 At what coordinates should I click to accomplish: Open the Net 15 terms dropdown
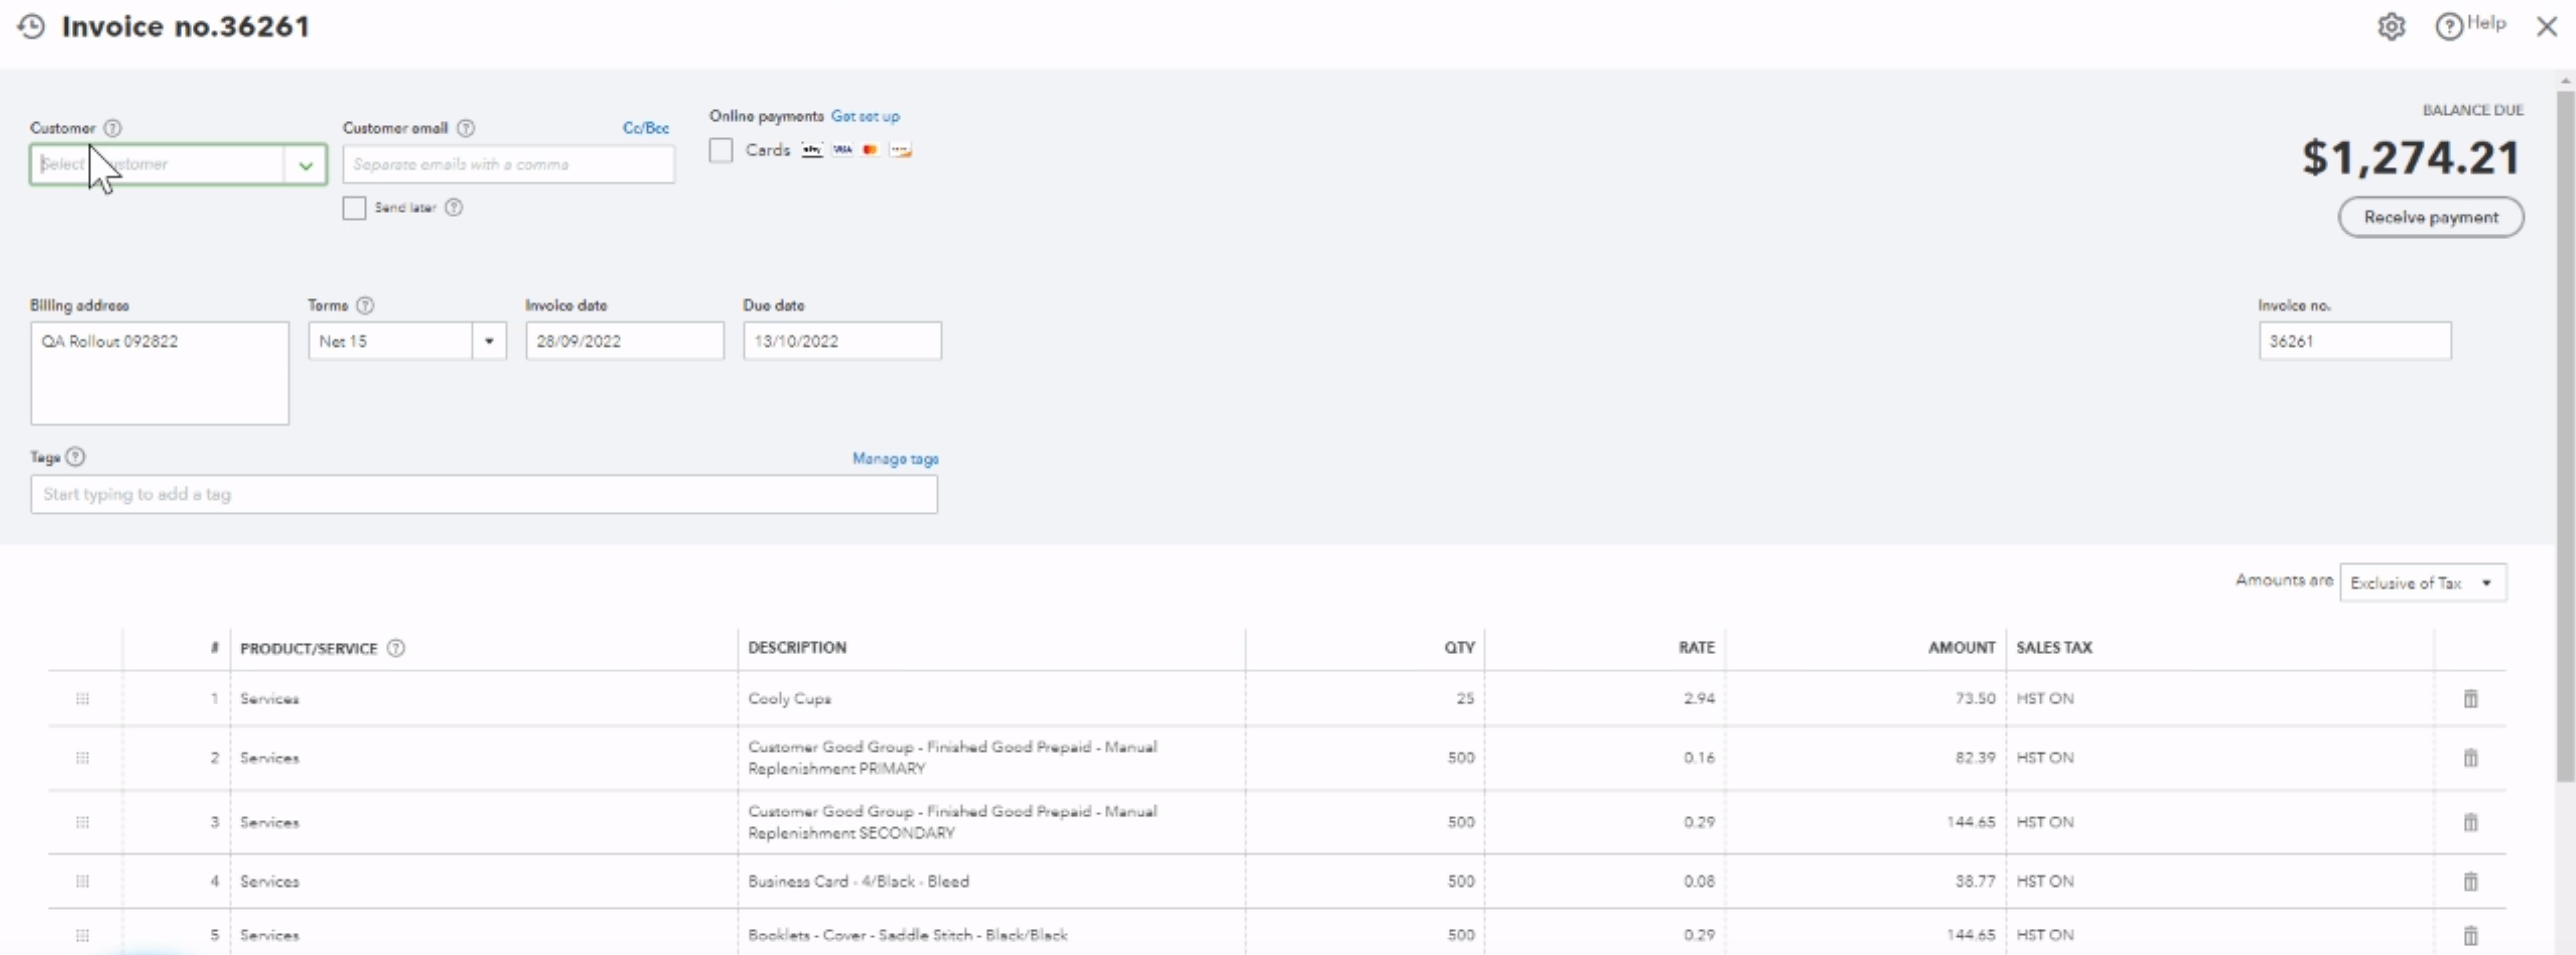tap(489, 341)
